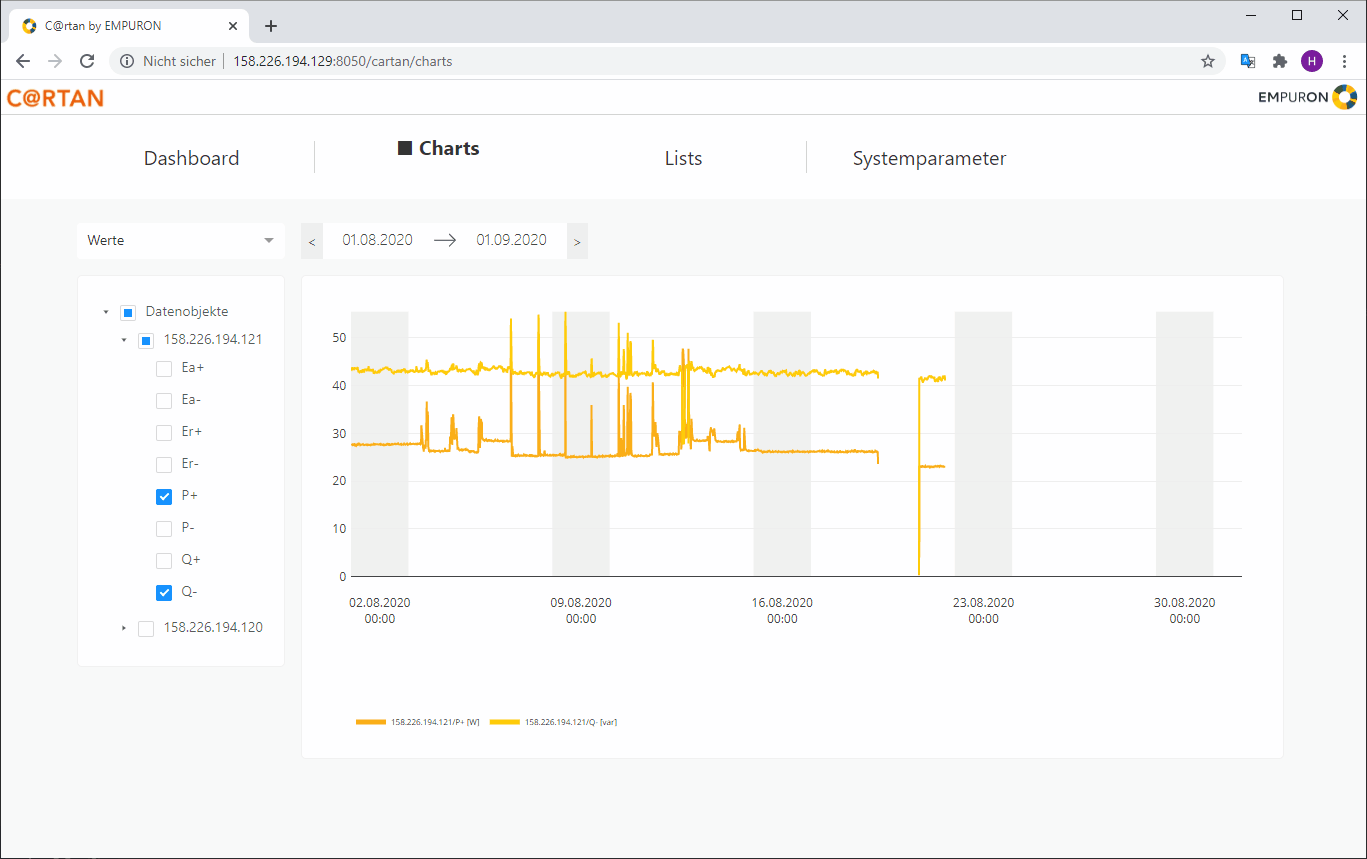The width and height of the screenshot is (1367, 859).
Task: Toggle the Datenobjekte root checkbox
Action: pyautogui.click(x=128, y=313)
